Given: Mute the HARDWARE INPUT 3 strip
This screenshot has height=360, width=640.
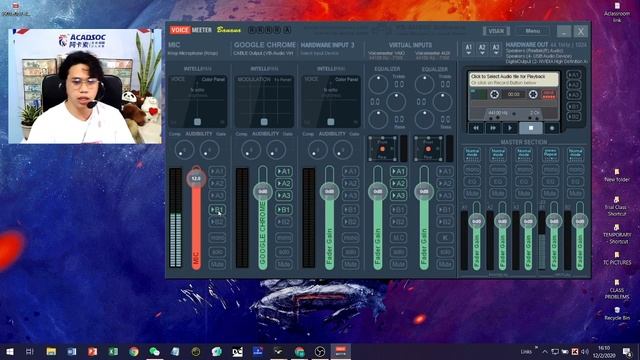Looking at the screenshot, I should point(350,264).
